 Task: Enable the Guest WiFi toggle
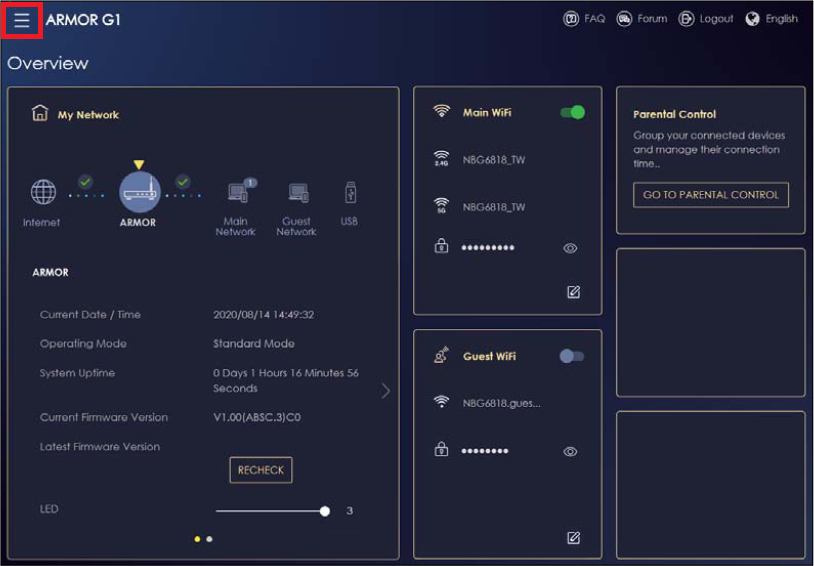(x=572, y=356)
